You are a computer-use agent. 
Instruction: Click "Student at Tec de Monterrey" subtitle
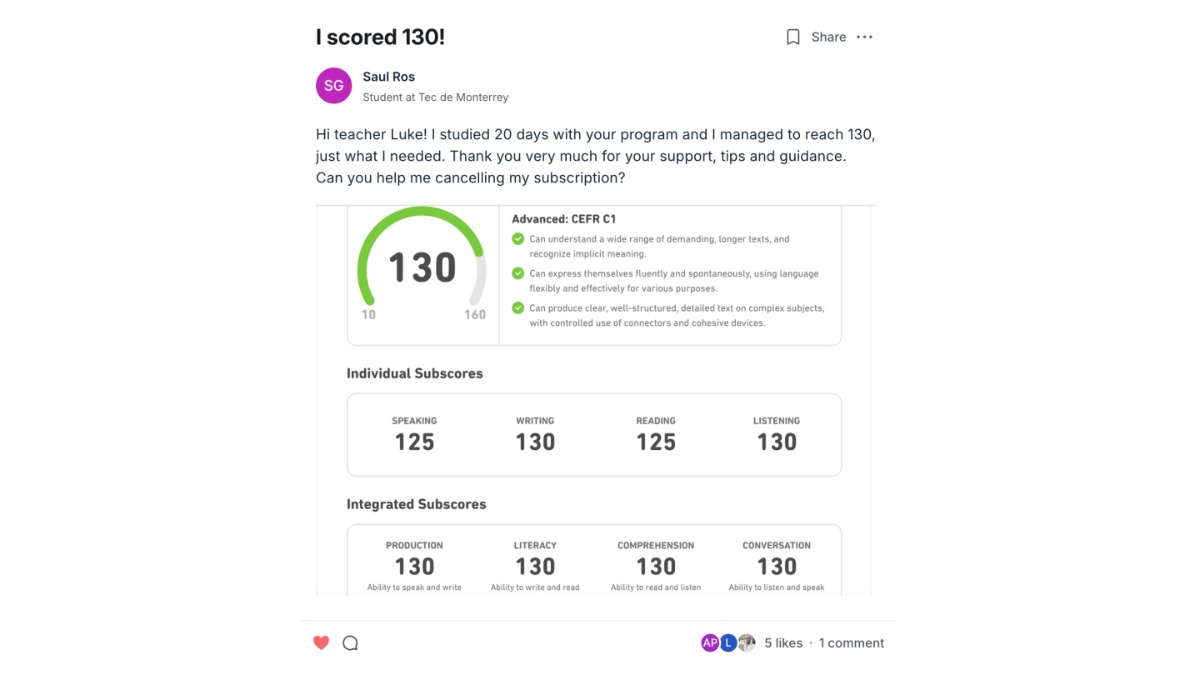435,97
